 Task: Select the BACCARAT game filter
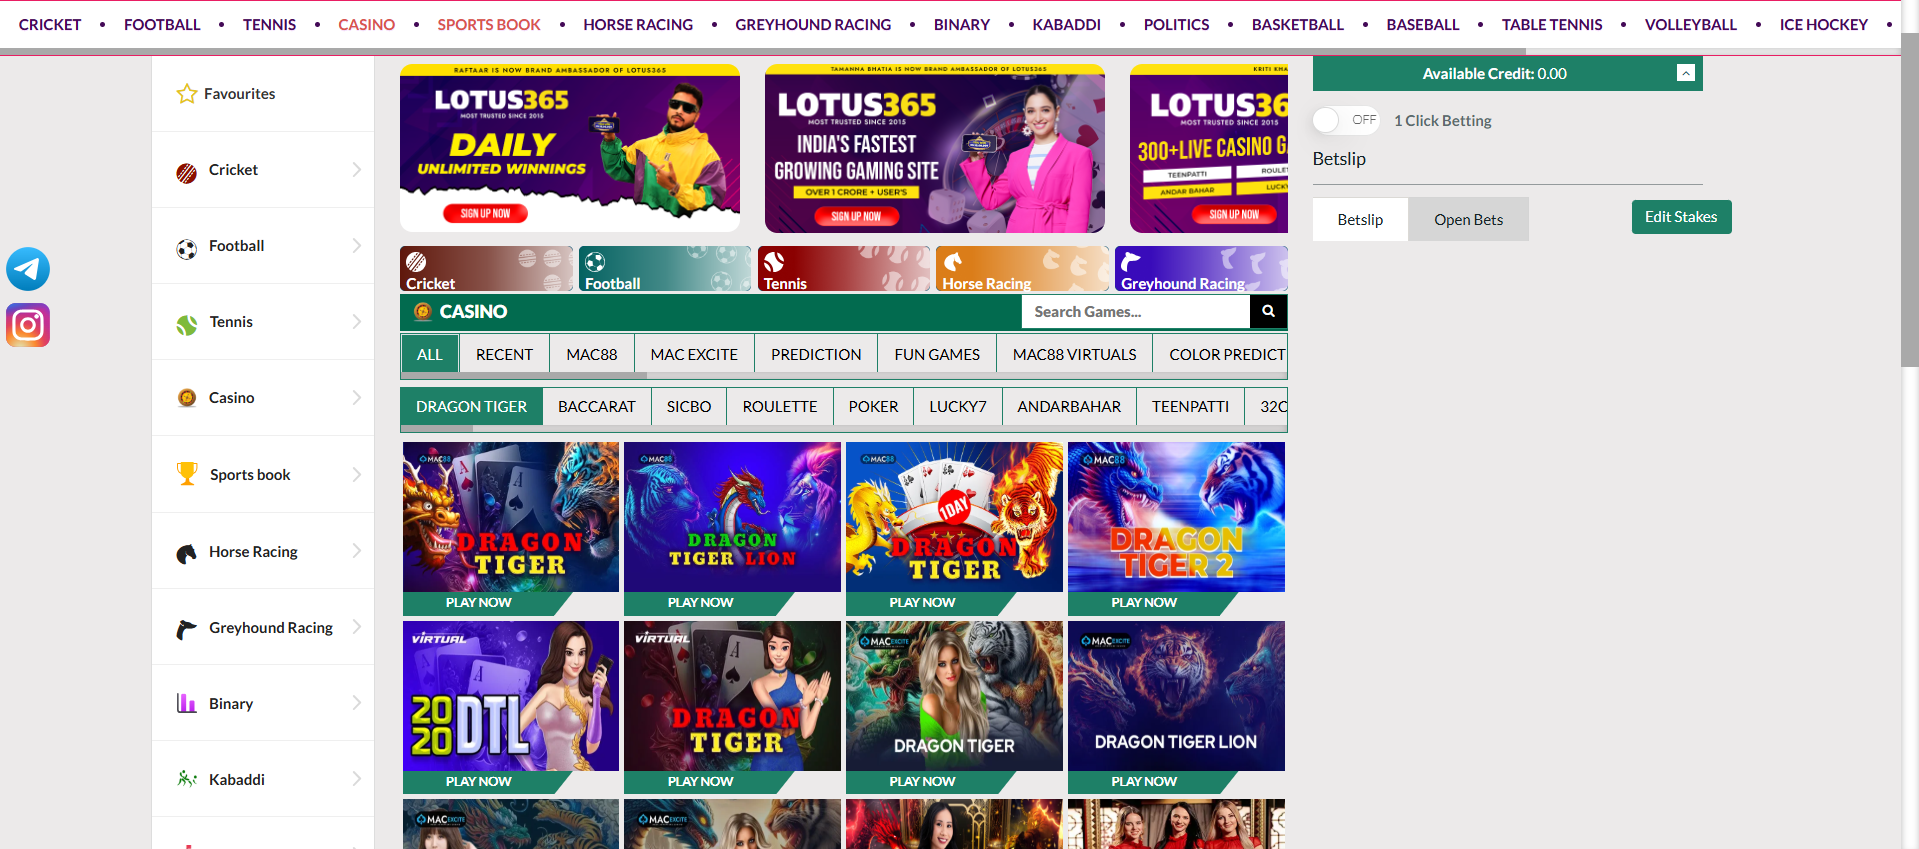tap(597, 406)
